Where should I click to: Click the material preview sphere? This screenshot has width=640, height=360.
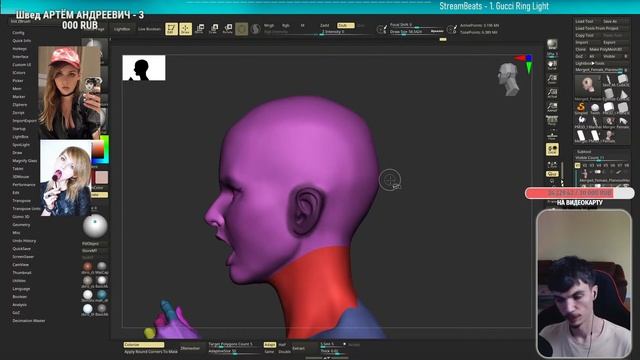pos(95,226)
